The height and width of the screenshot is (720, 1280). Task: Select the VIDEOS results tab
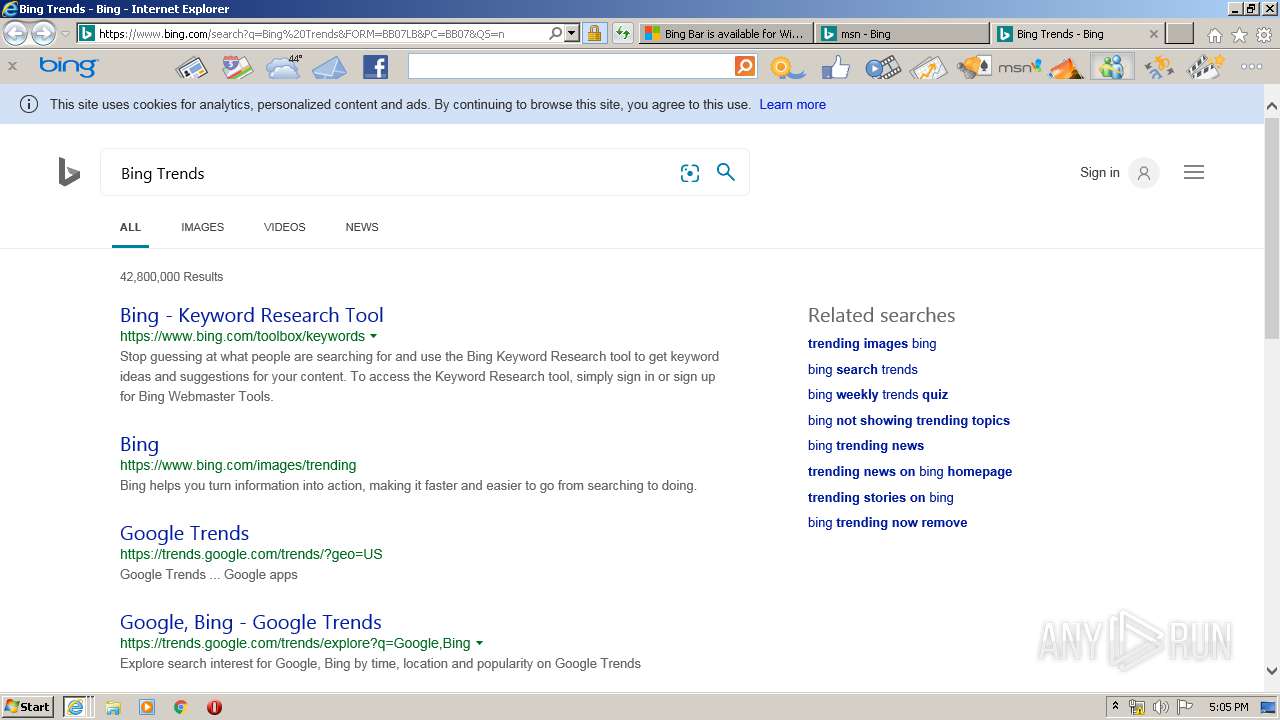pyautogui.click(x=284, y=227)
